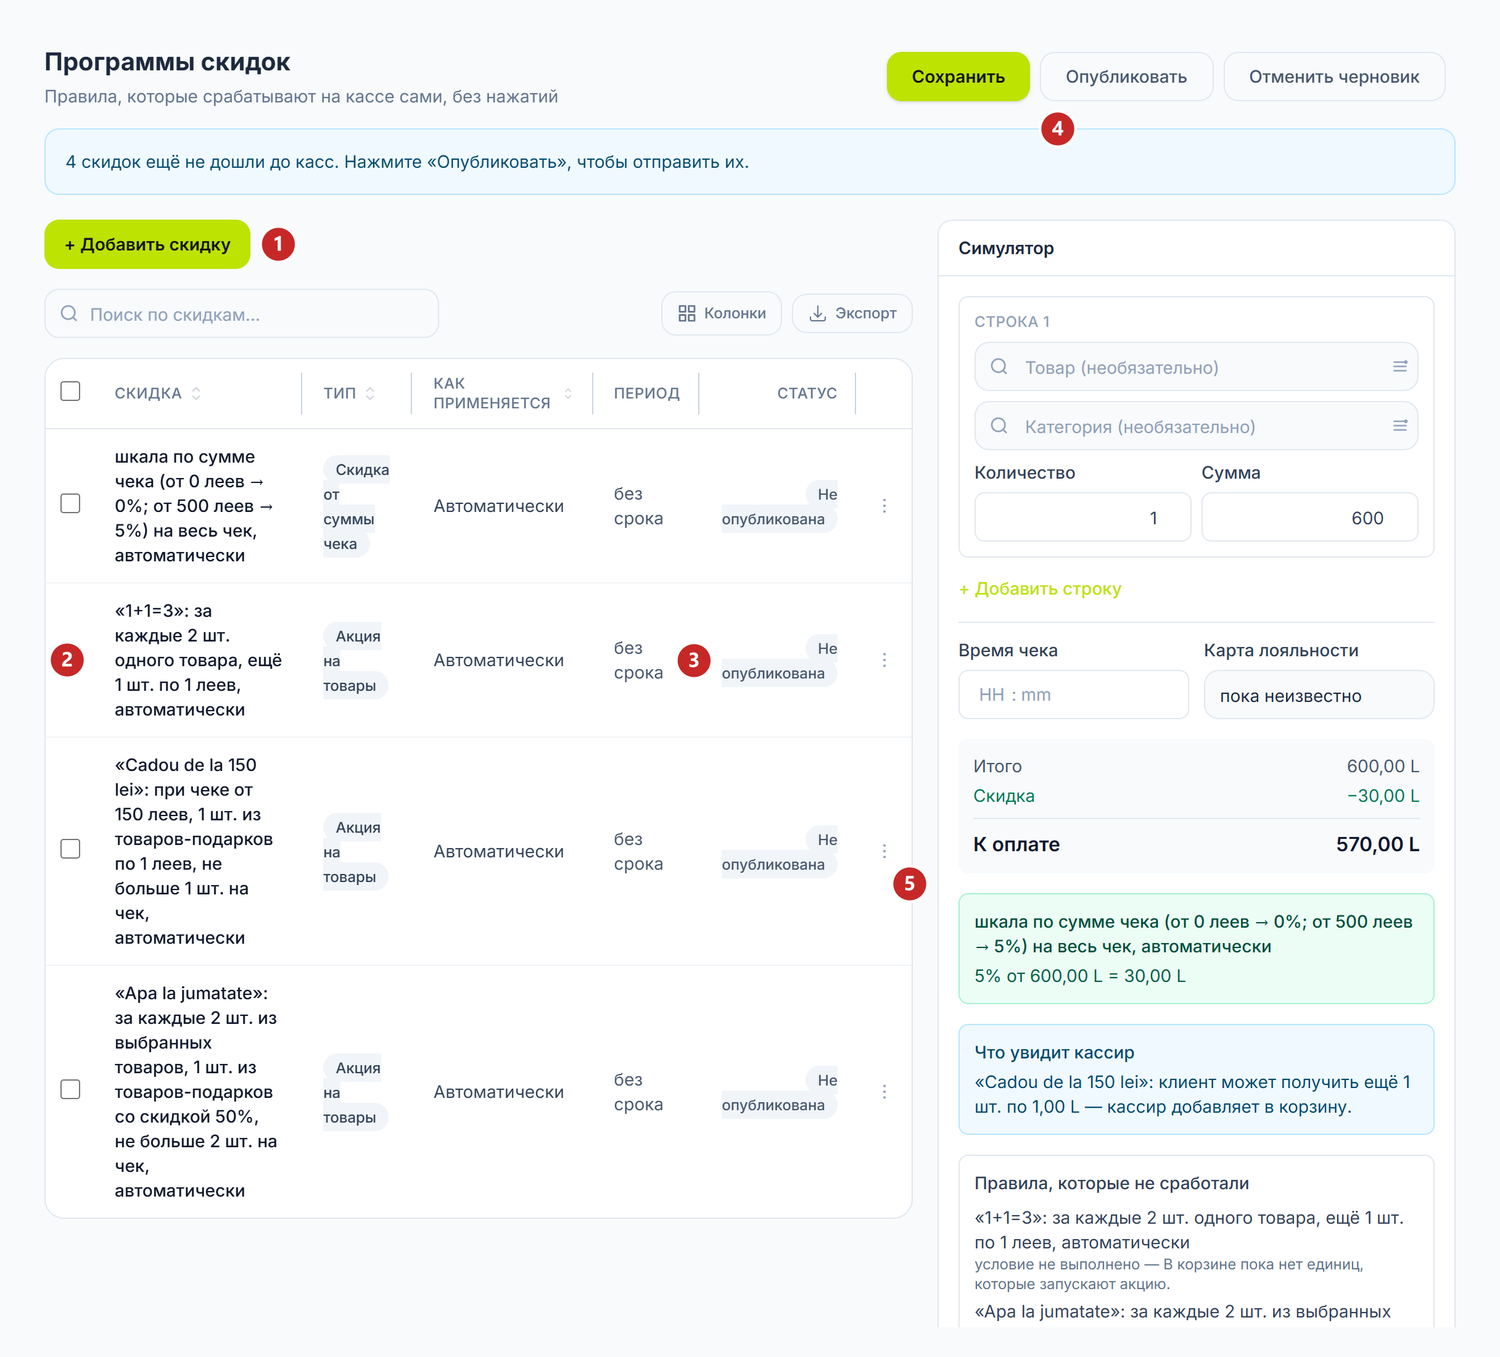Publish discounts with the Опубликовать button
The height and width of the screenshot is (1357, 1500).
pyautogui.click(x=1126, y=77)
